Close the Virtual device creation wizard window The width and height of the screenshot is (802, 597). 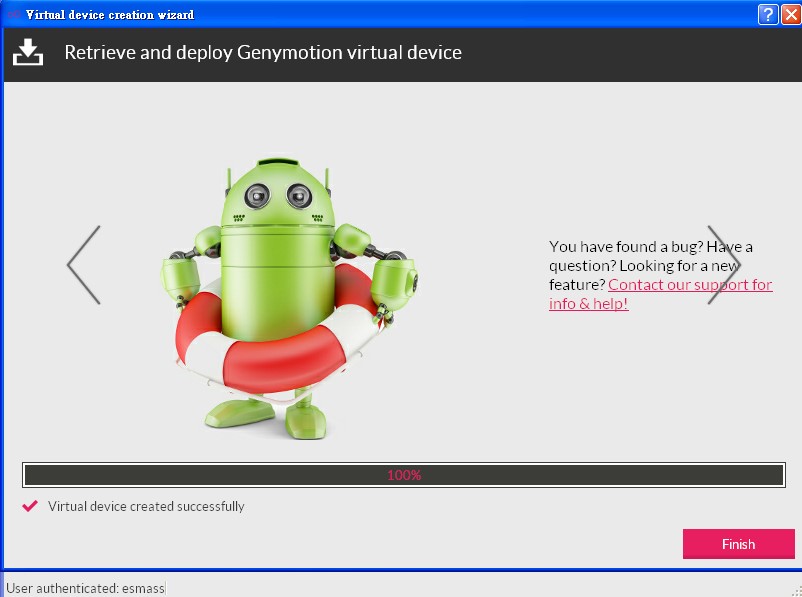(x=790, y=14)
